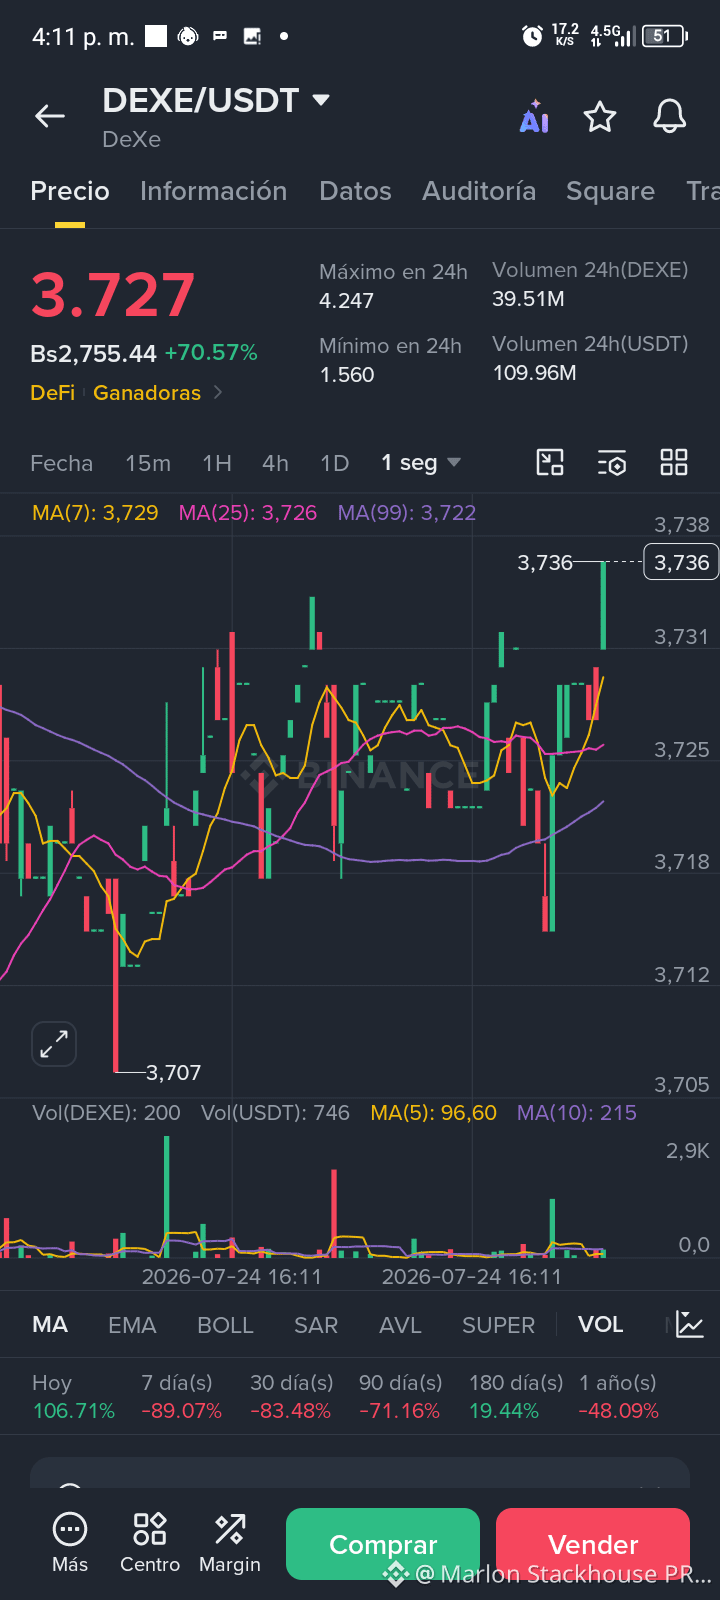This screenshot has width=720, height=1600.
Task: Open the DeFi category link
Action: pos(53,393)
